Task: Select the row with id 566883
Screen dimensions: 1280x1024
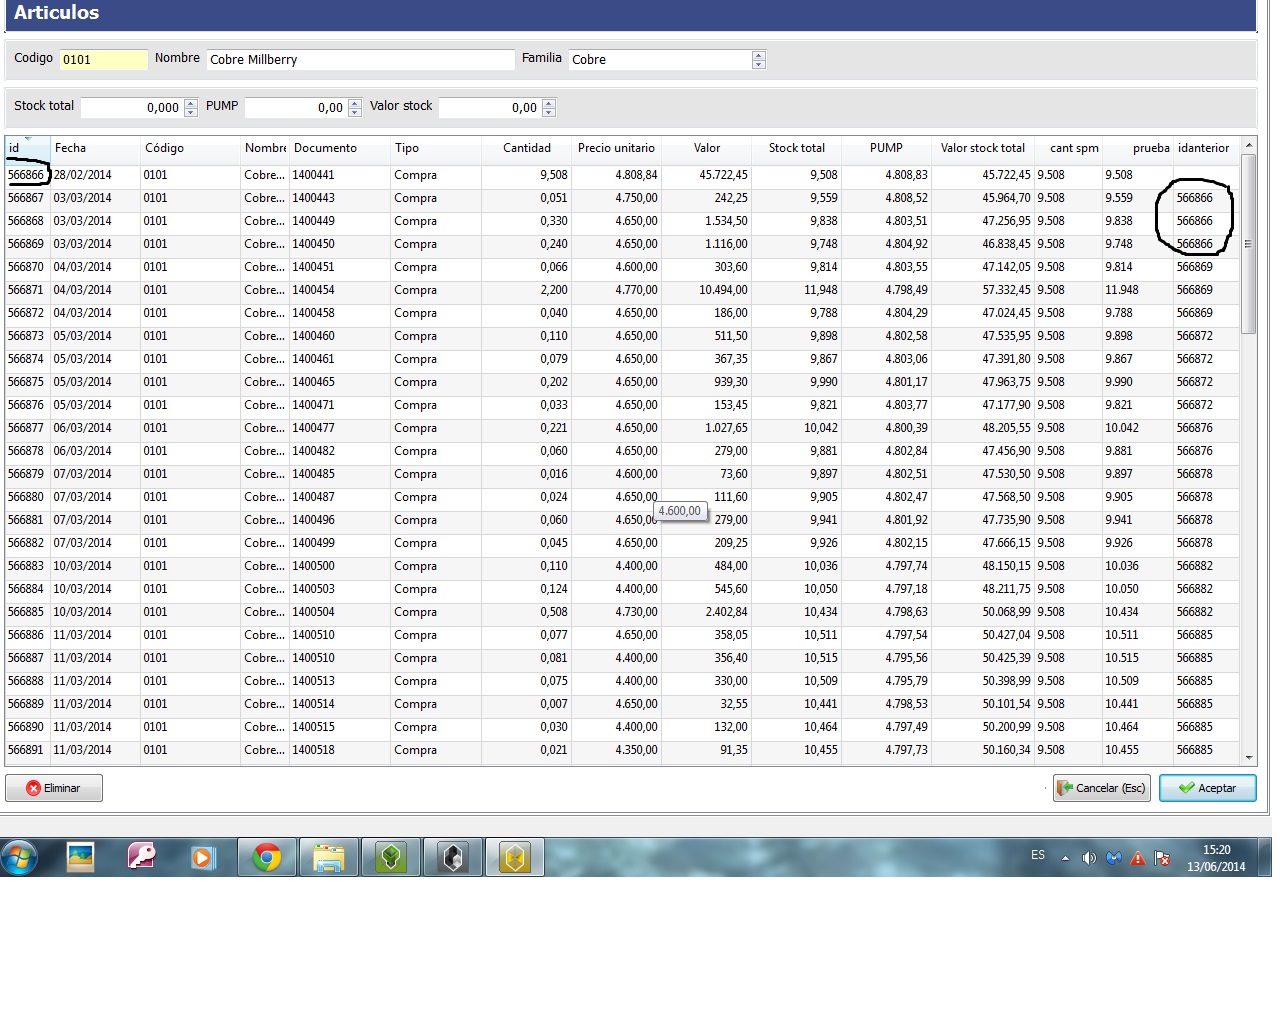Action: [x=622, y=566]
